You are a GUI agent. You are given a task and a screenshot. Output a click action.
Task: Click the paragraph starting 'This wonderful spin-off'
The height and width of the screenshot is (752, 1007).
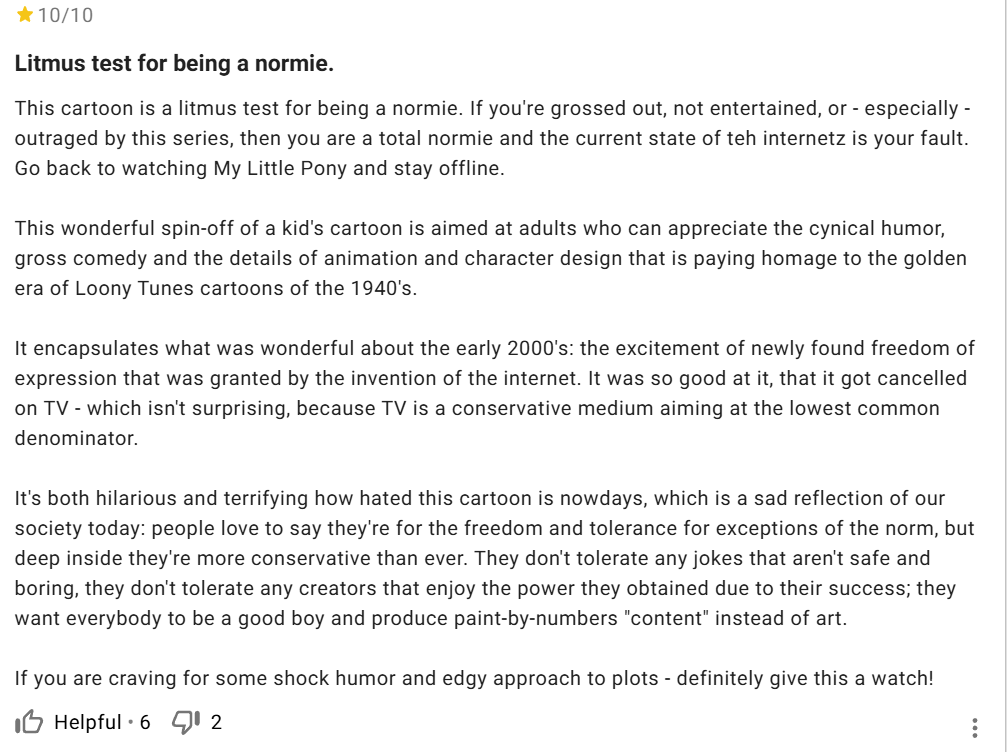490,258
